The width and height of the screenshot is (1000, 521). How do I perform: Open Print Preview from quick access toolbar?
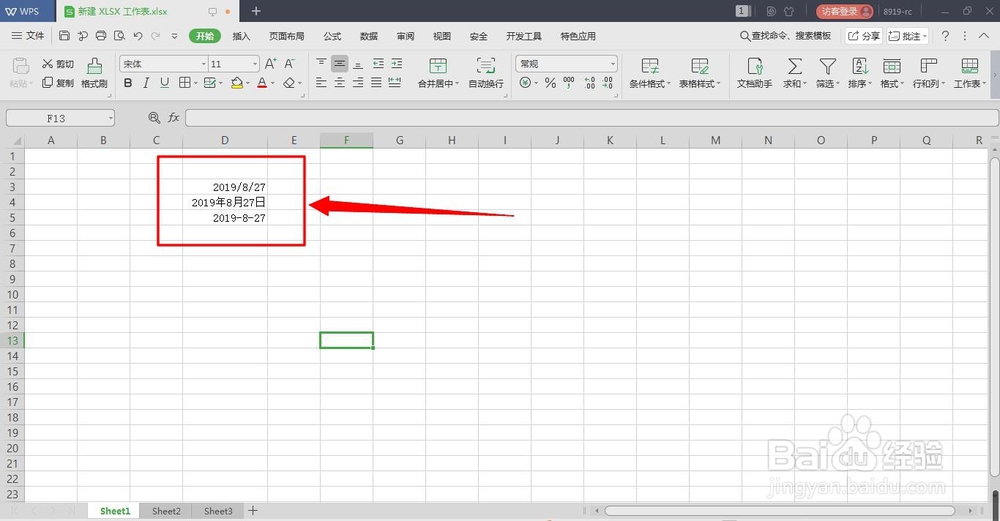[x=119, y=36]
